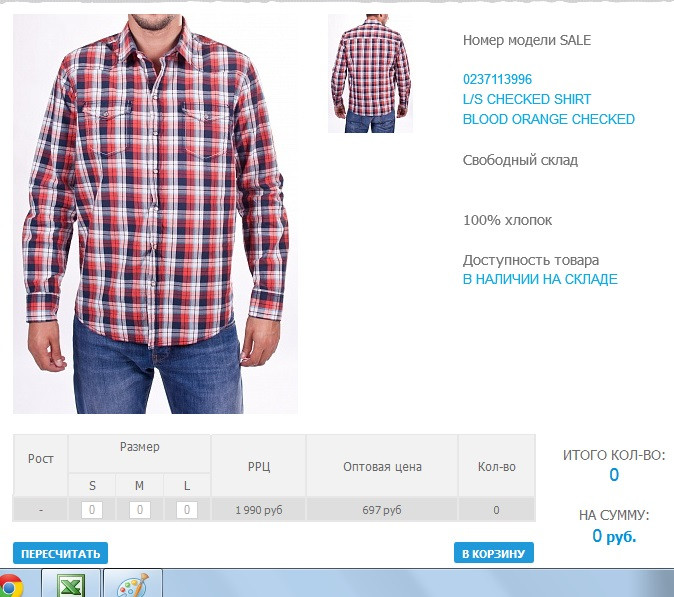This screenshot has height=597, width=674.
Task: Open the L/S CHECKED SHIRT link
Action: [527, 99]
